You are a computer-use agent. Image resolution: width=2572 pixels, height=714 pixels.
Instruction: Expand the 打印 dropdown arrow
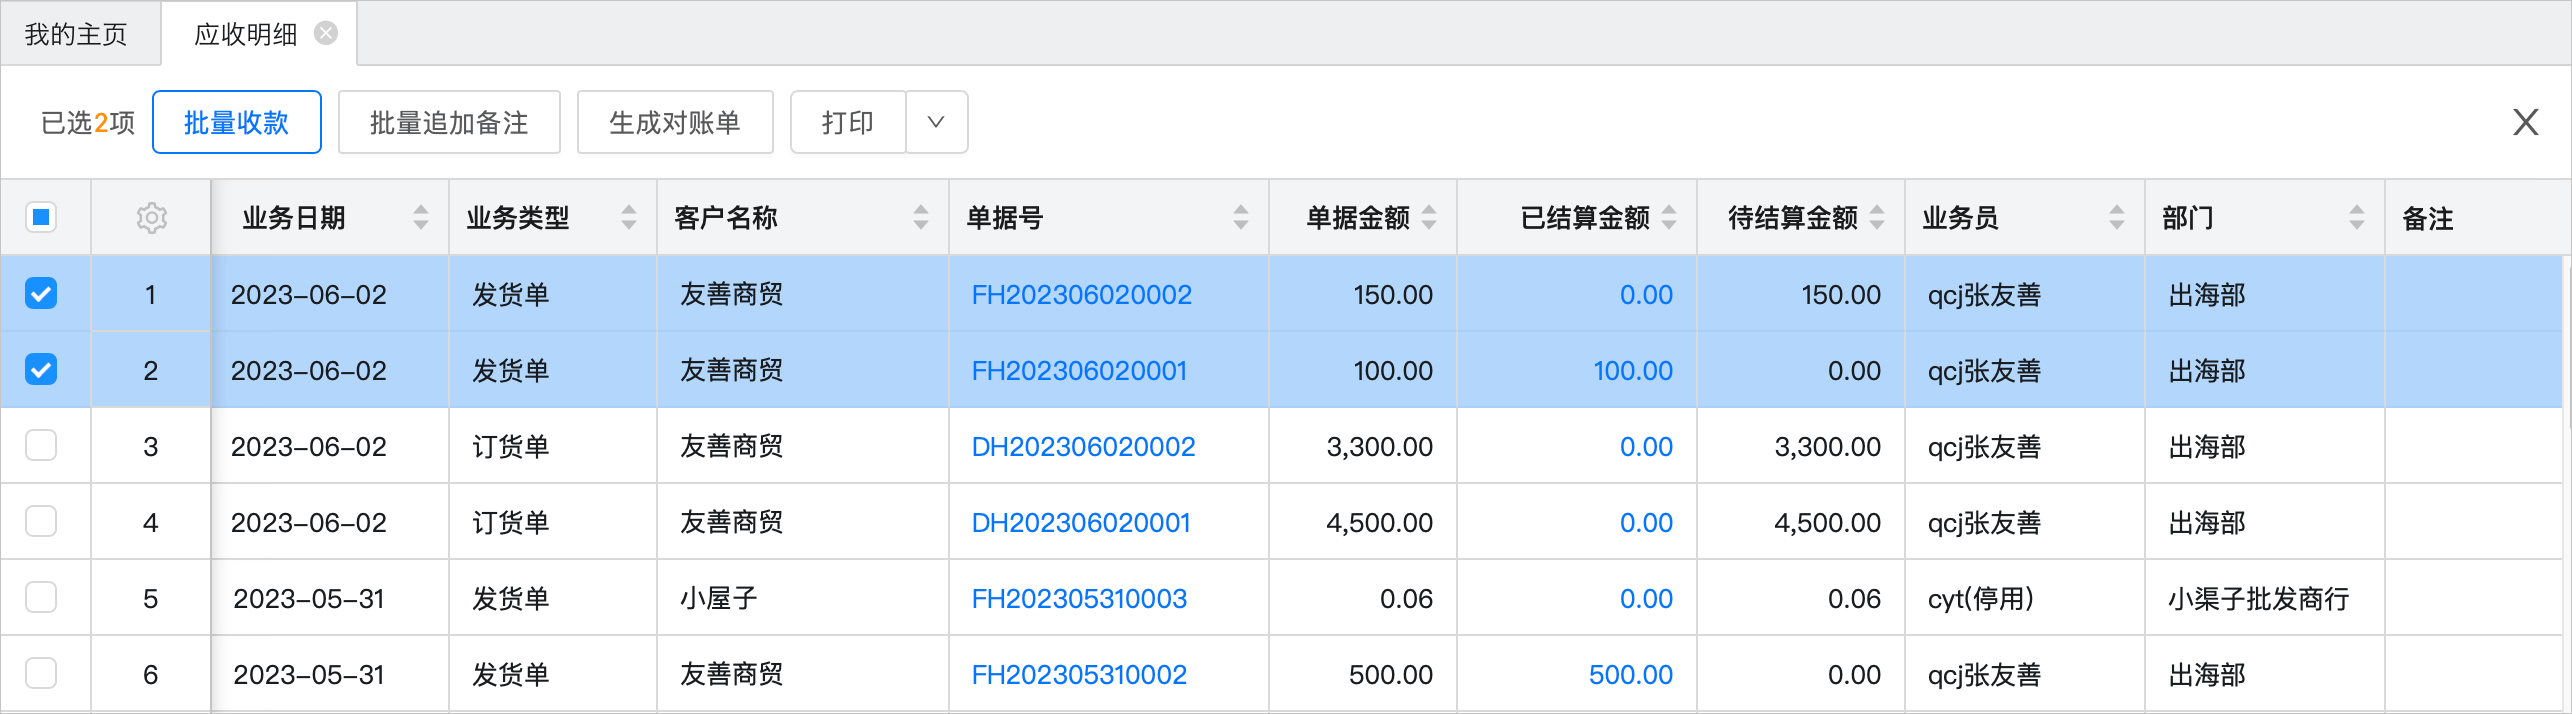pos(936,122)
